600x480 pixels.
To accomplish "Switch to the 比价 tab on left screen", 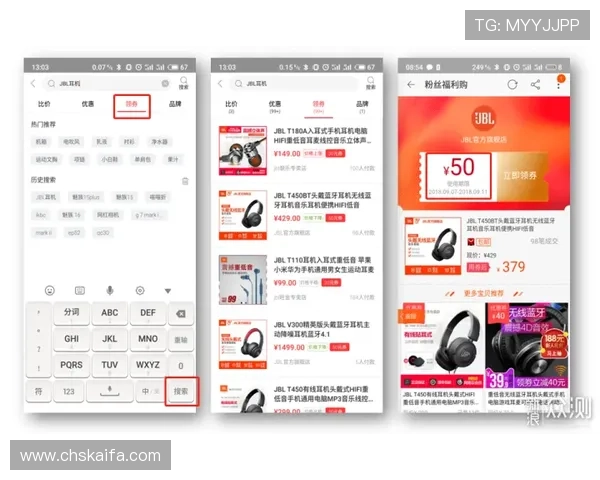I will (x=44, y=104).
